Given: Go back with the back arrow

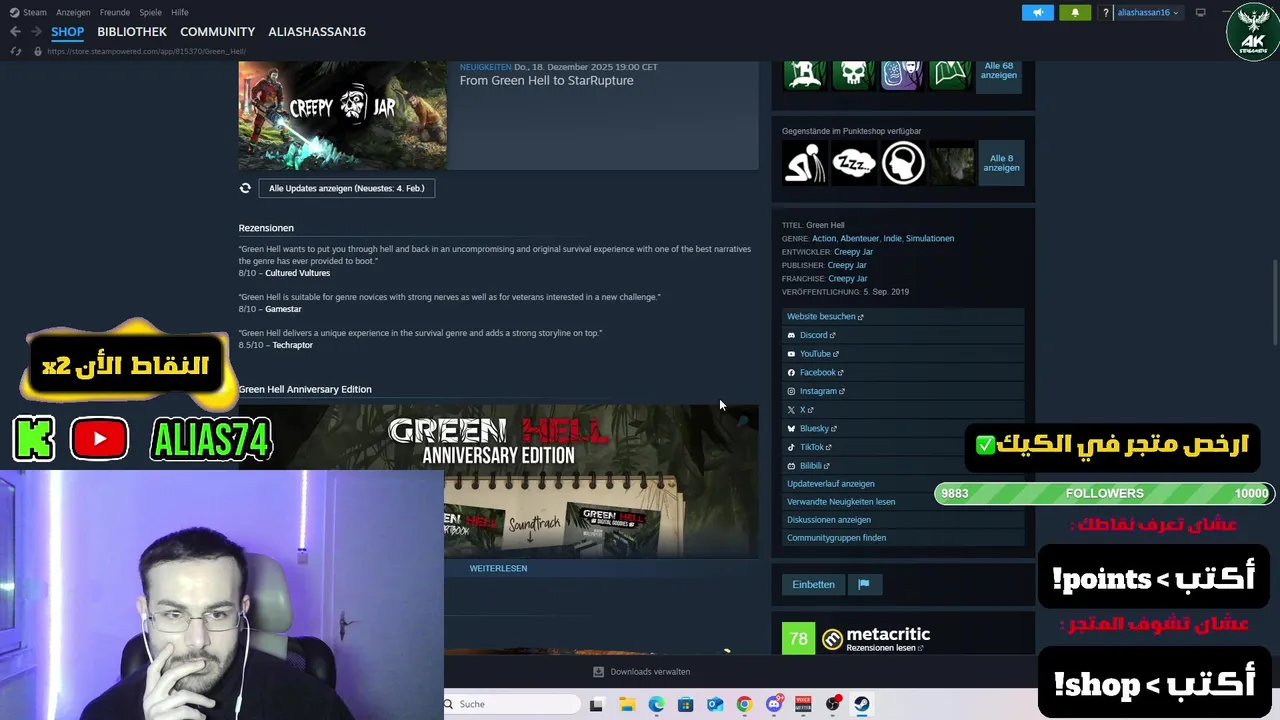Looking at the screenshot, I should (x=15, y=32).
